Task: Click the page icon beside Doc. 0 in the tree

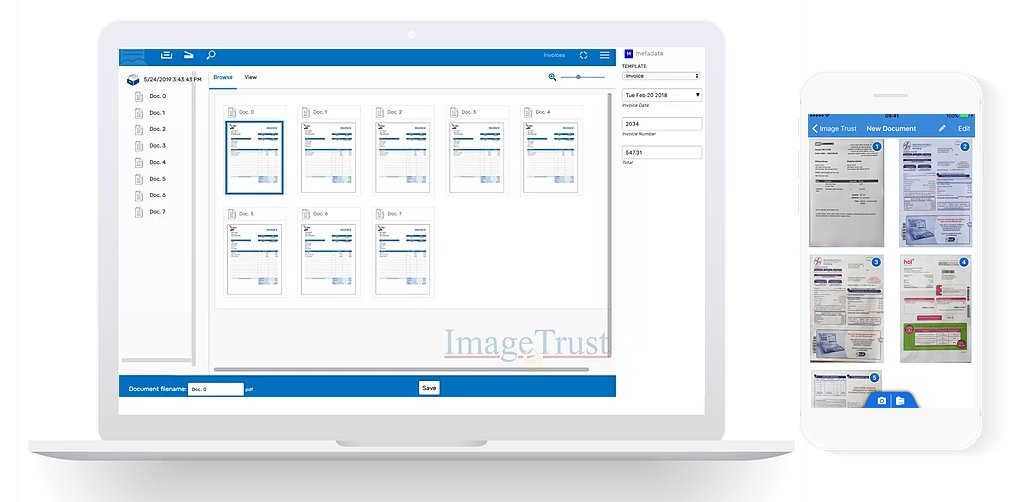Action: 138,96
